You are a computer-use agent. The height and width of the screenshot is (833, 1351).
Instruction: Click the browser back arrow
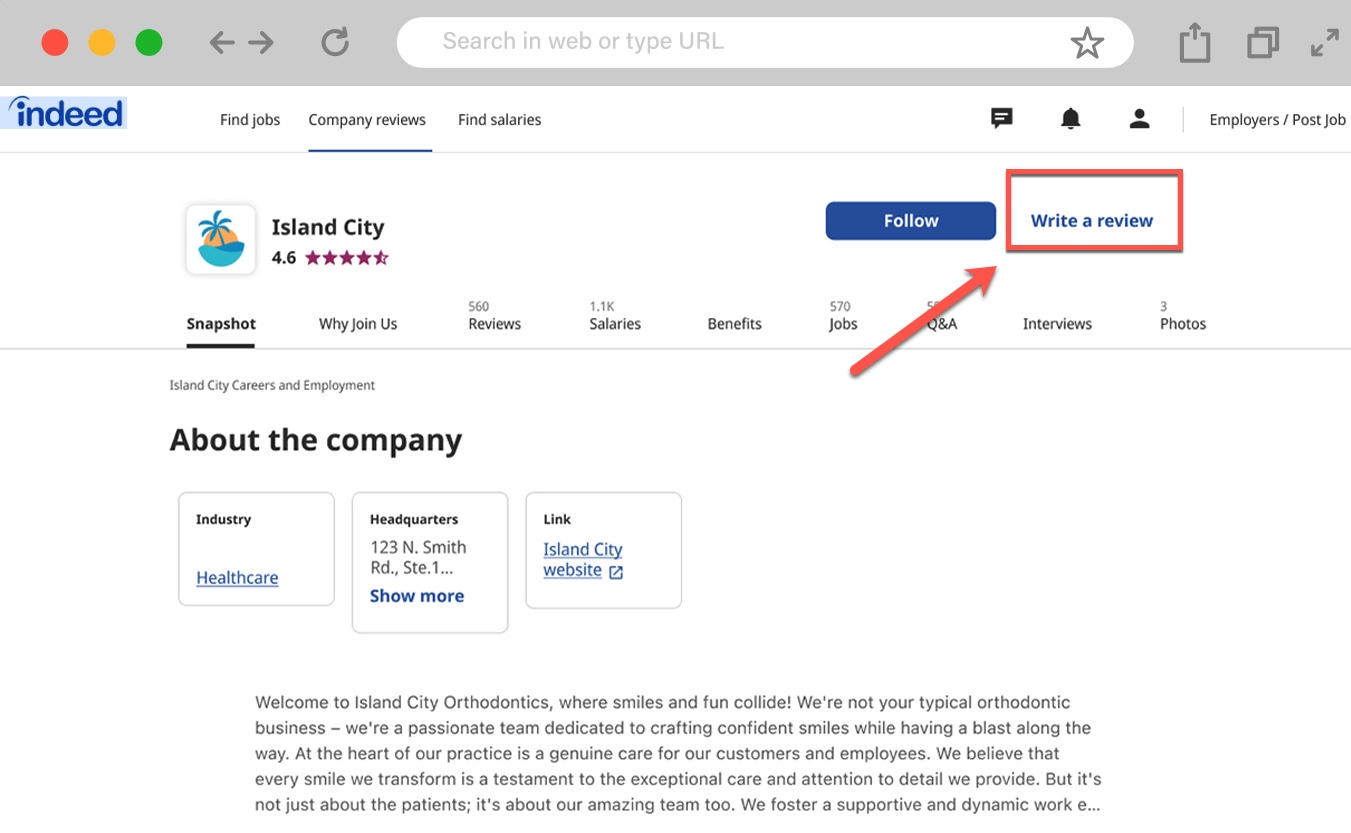pyautogui.click(x=222, y=42)
